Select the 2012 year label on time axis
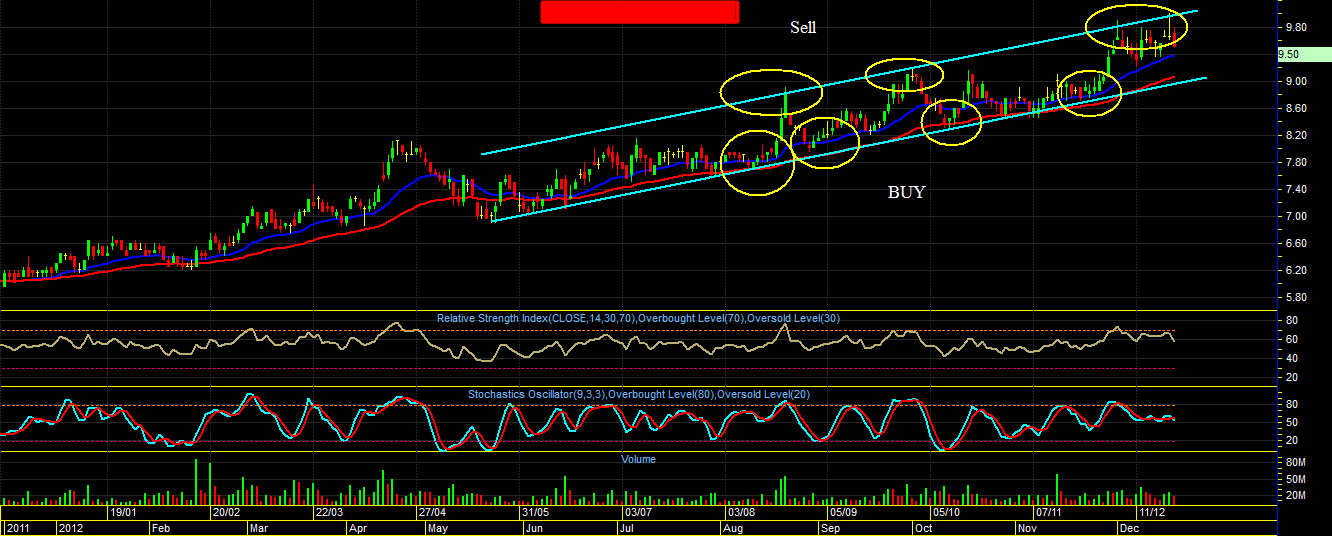1332x536 pixels. tap(72, 527)
